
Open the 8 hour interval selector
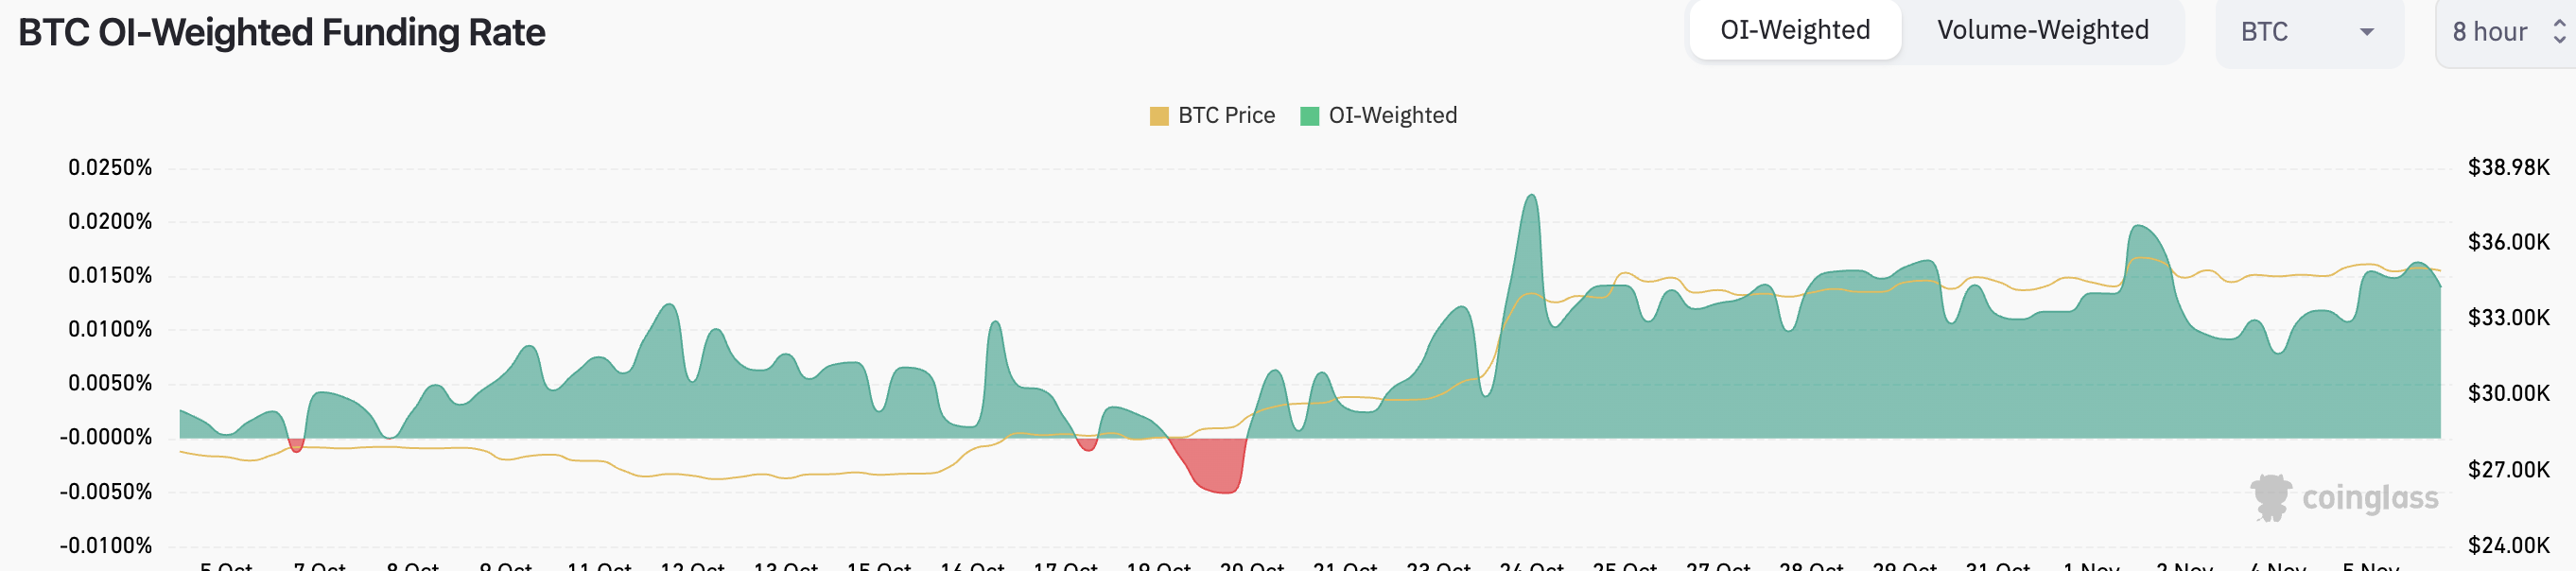pyautogui.click(x=2496, y=33)
